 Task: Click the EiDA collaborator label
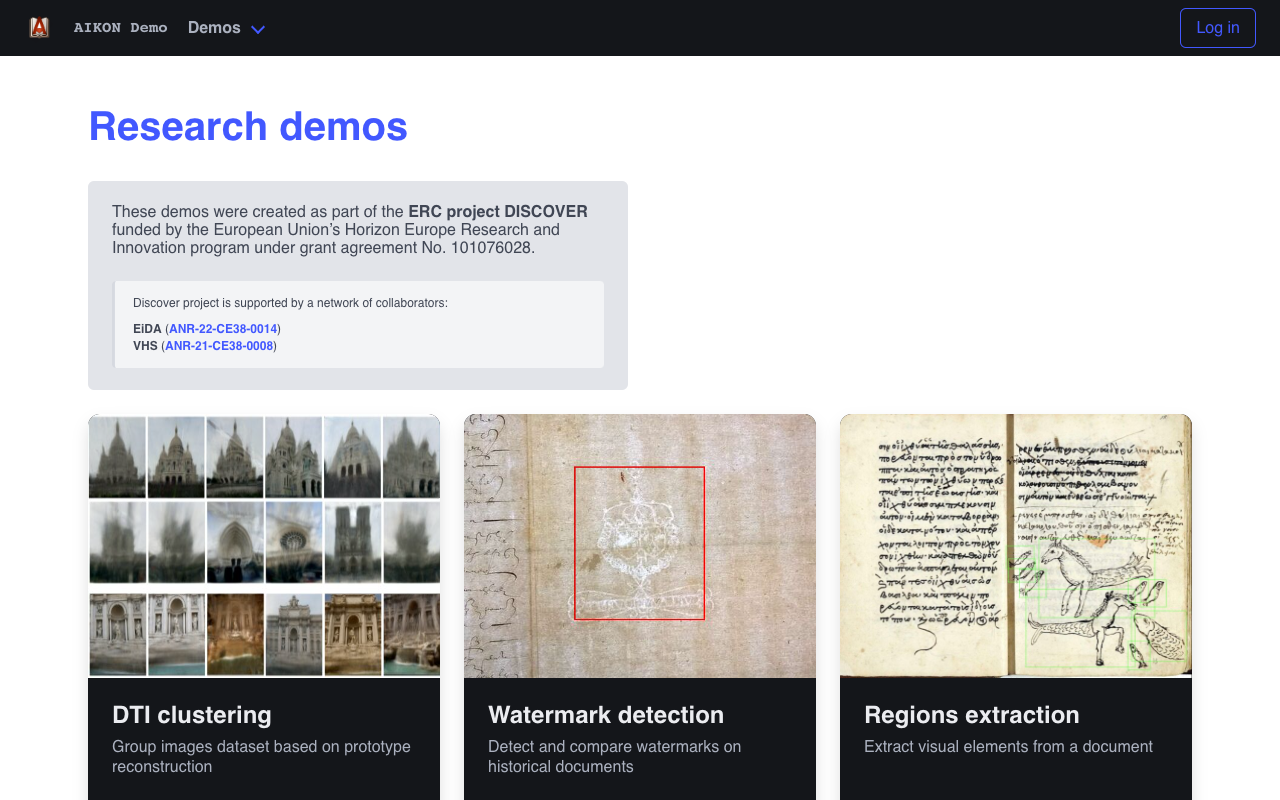coord(147,329)
